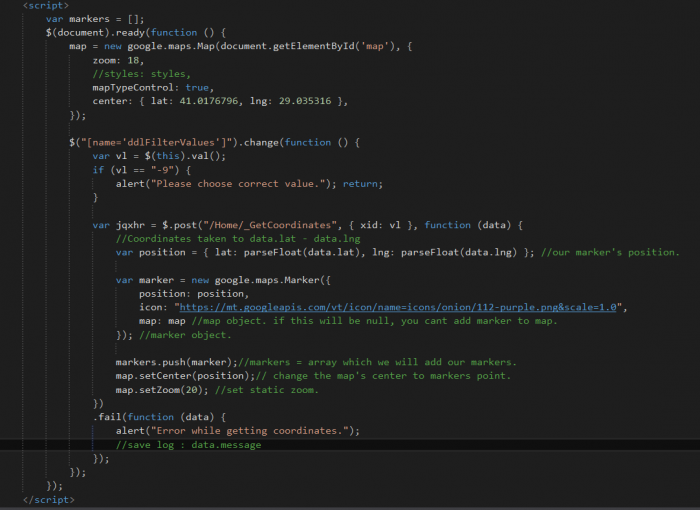Click 'var marker = new google.maps.Marker({' line
The width and height of the screenshot is (700, 510).
click(223, 280)
